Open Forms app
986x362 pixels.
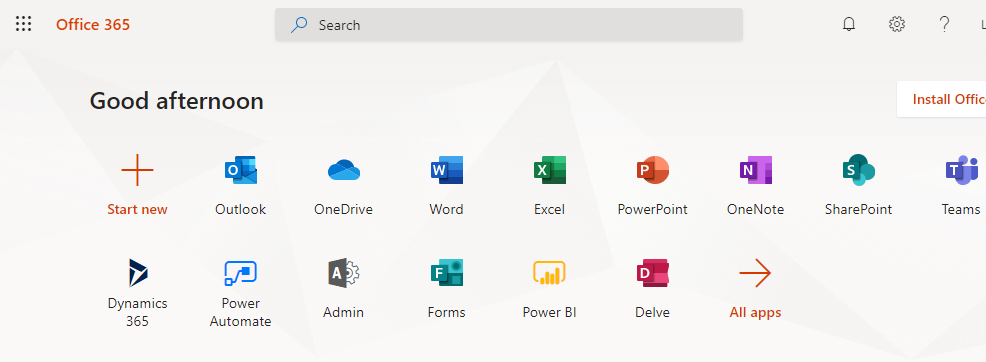446,273
